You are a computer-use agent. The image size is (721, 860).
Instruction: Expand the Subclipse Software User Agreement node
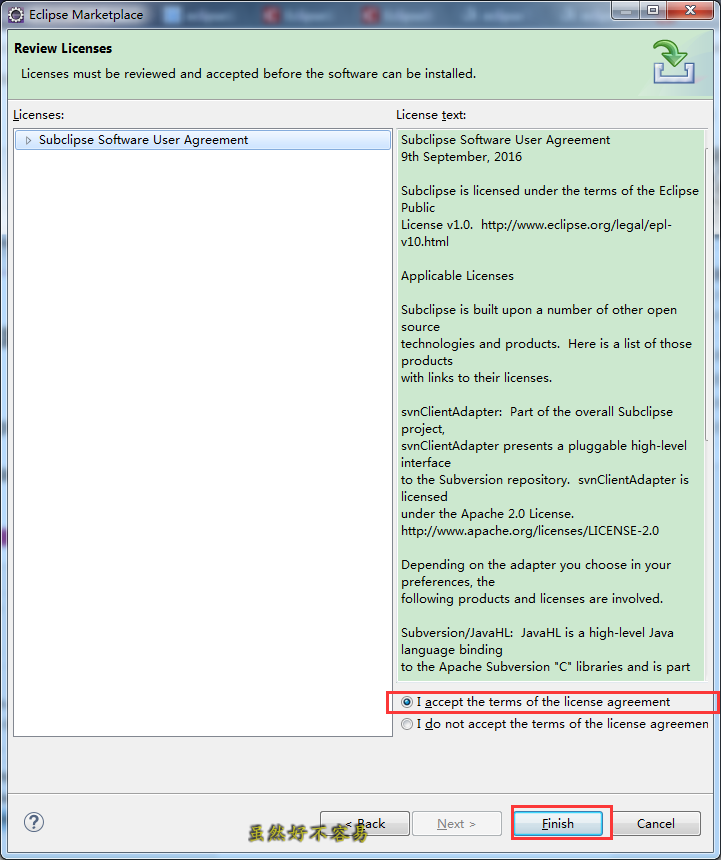point(29,140)
